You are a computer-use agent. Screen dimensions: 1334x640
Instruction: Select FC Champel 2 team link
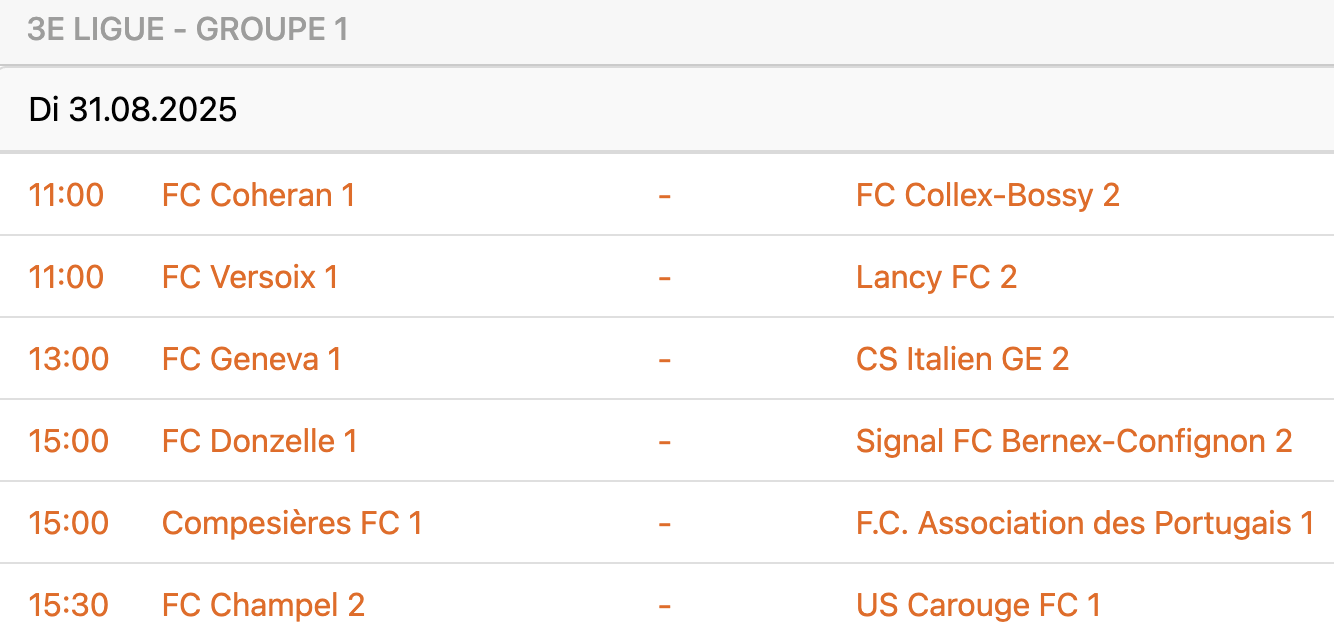263,605
